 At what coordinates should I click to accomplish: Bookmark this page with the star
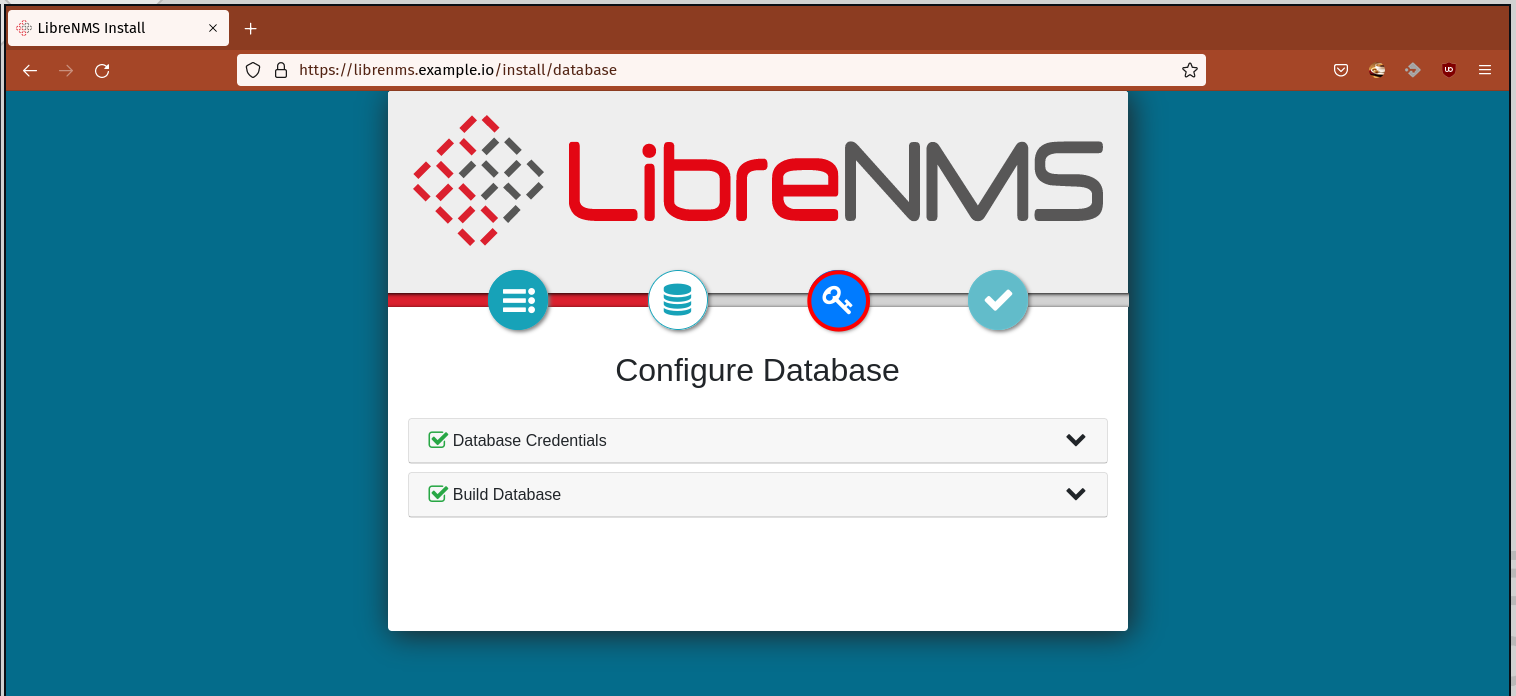point(1190,70)
